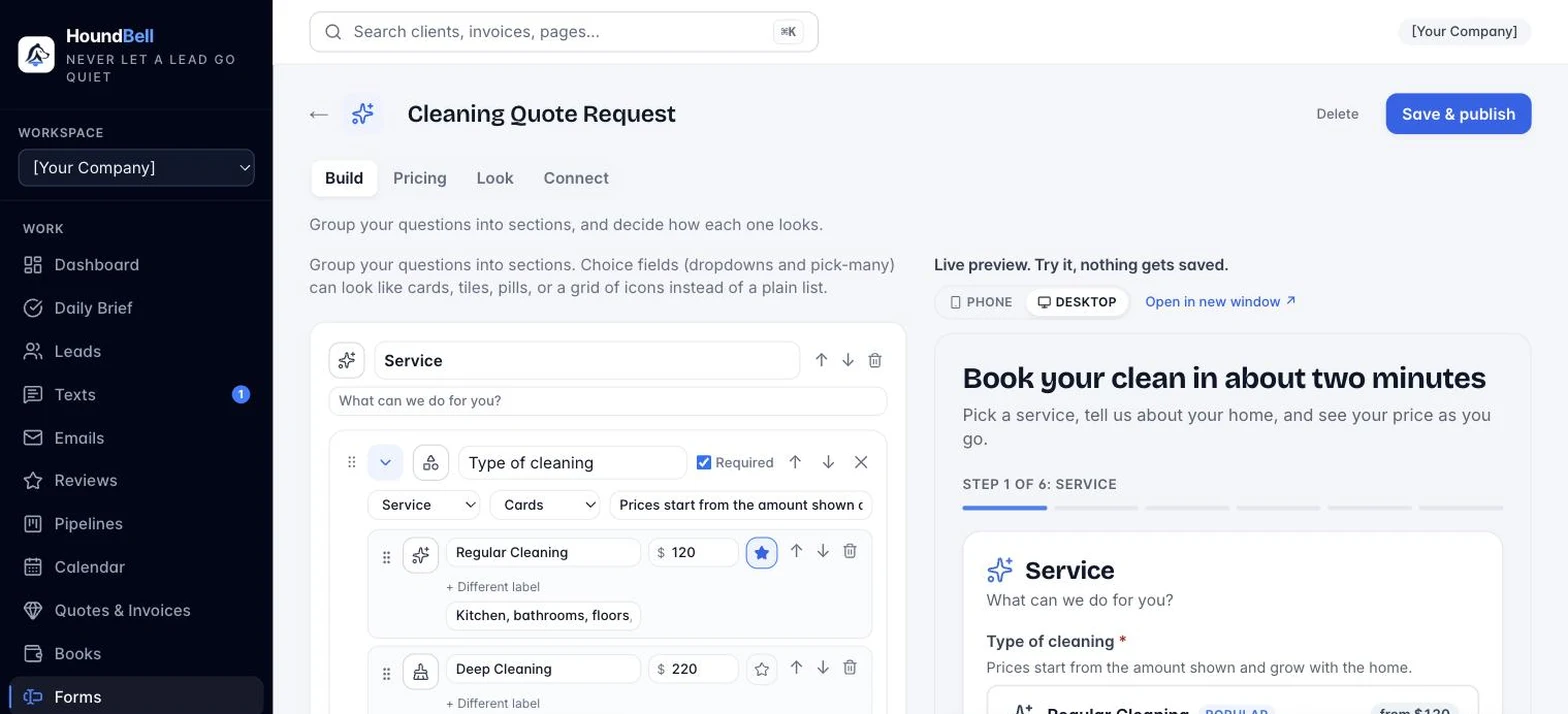Image resolution: width=1568 pixels, height=714 pixels.
Task: Switch to the Connect tab
Action: 576,178
